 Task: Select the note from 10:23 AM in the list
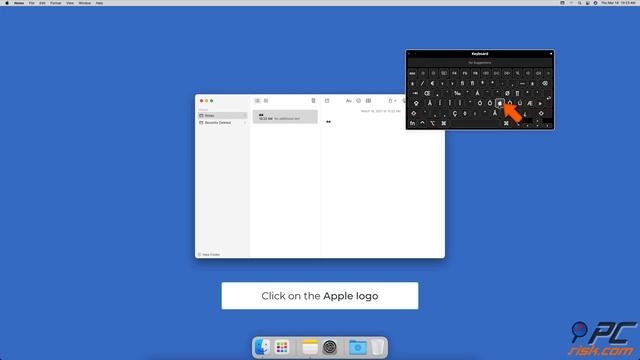point(285,117)
